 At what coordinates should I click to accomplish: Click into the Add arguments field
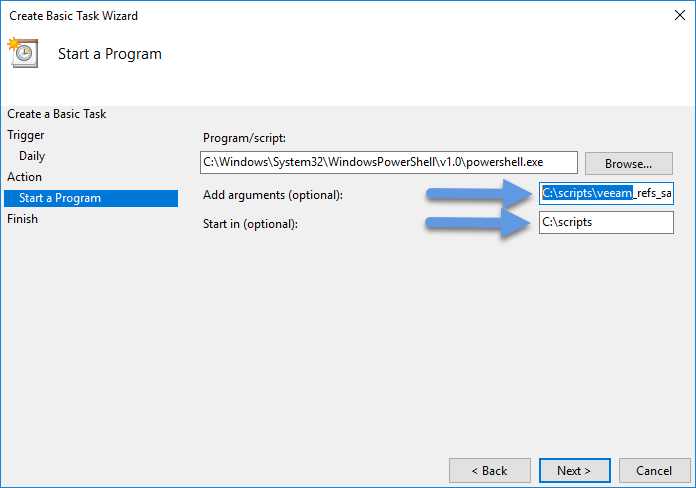point(606,194)
